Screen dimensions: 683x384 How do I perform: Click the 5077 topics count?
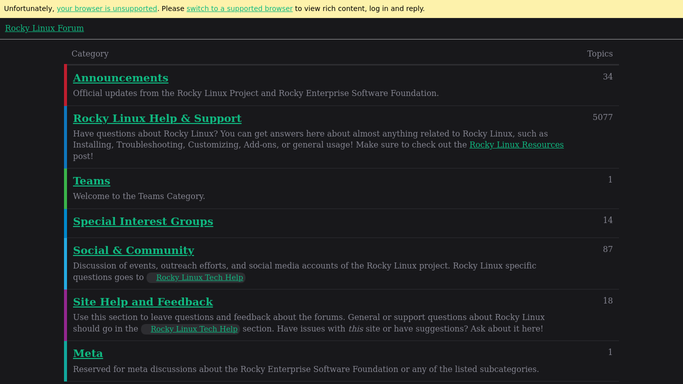tap(602, 118)
